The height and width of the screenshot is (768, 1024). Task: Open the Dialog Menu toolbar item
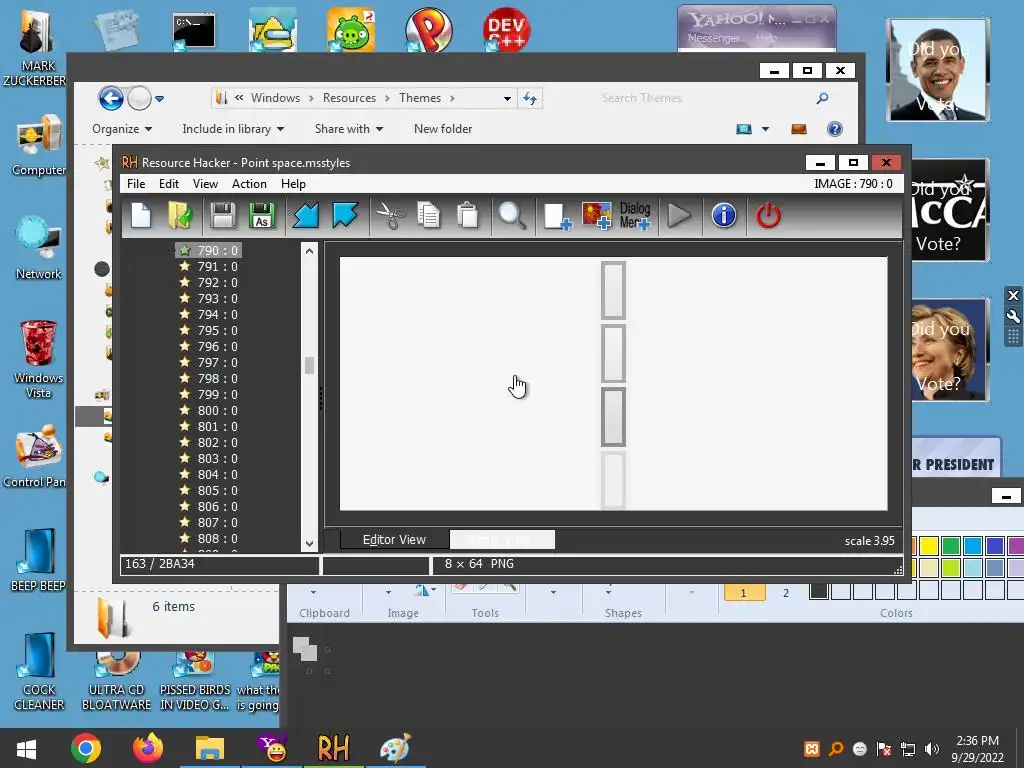635,216
